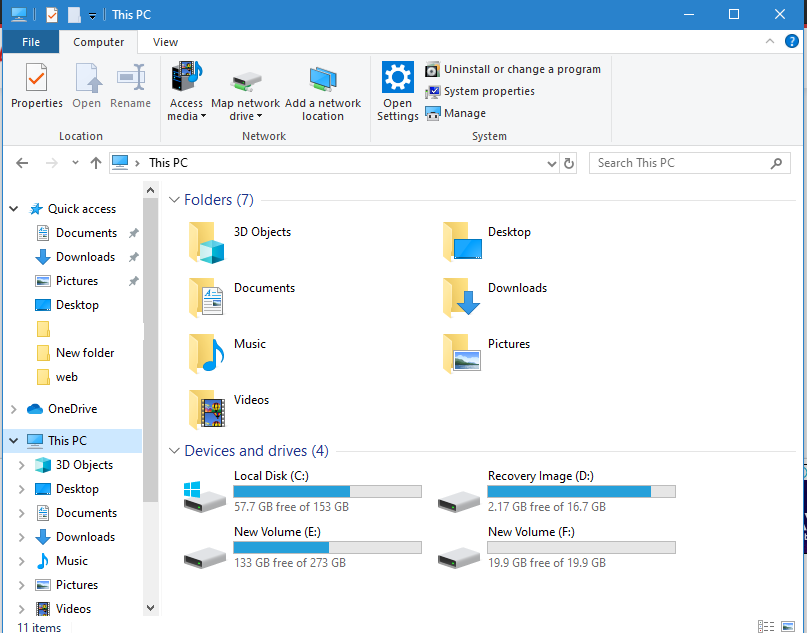The height and width of the screenshot is (633, 807).
Task: Open the address bar history dropdown
Action: pos(552,163)
